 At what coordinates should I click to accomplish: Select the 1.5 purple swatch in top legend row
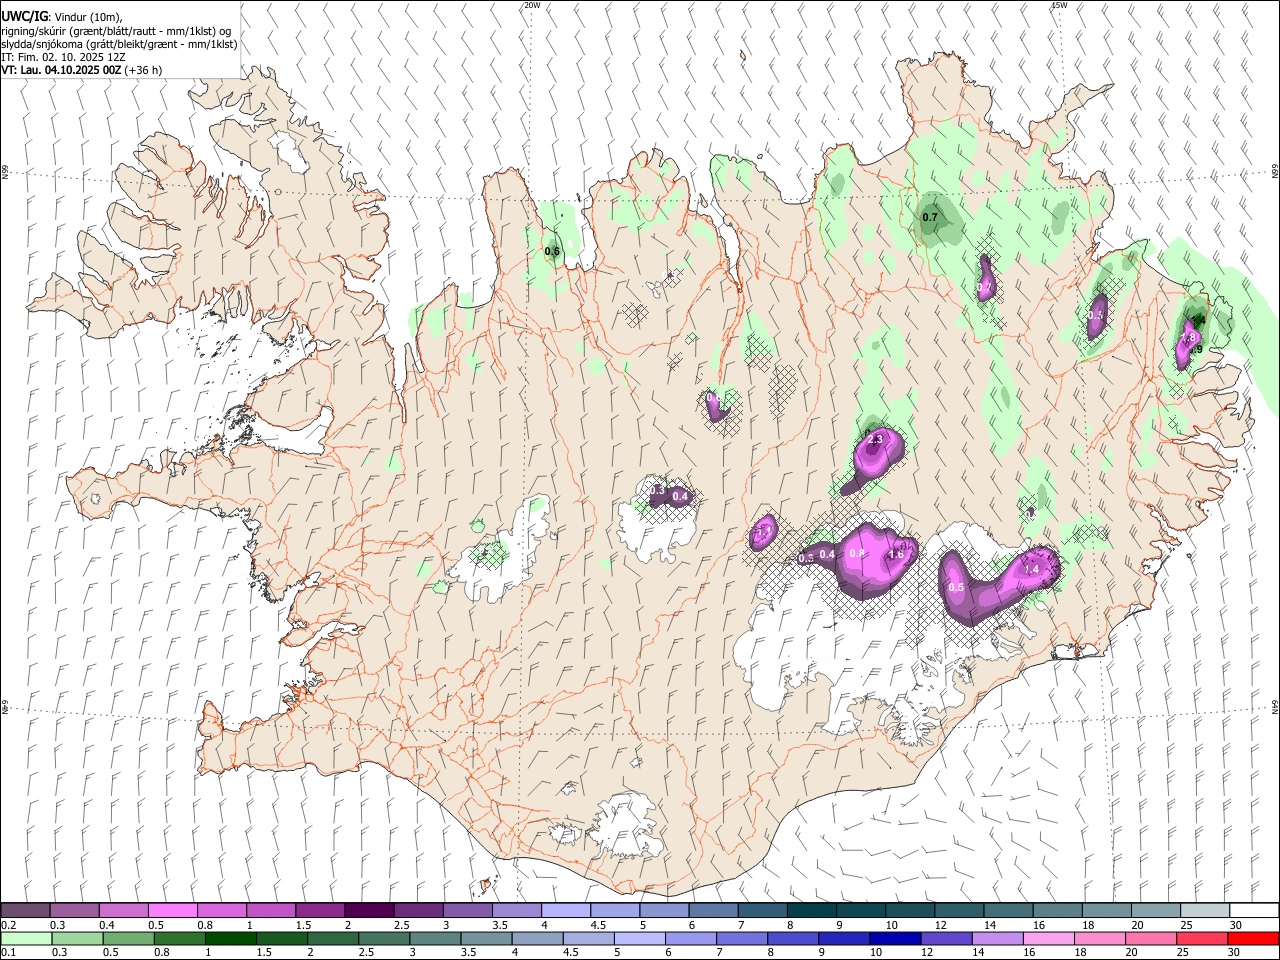pos(319,910)
